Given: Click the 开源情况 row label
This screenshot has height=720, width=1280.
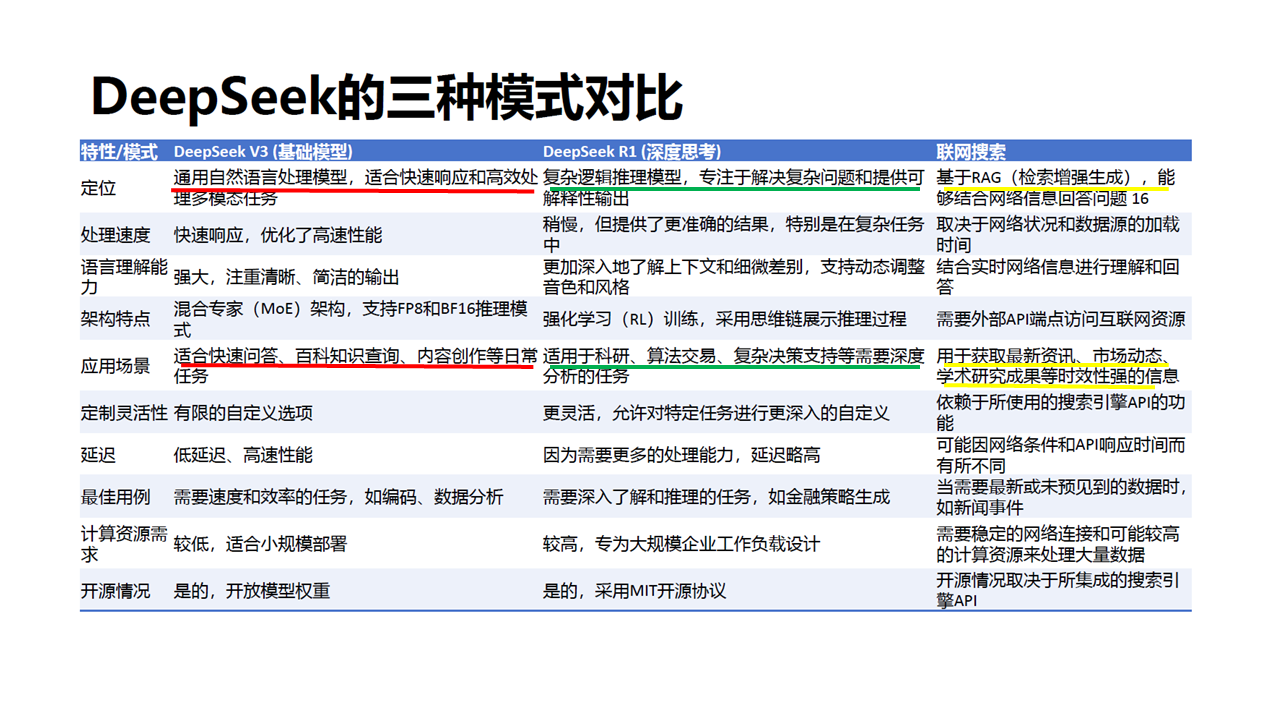Looking at the screenshot, I should 115,591.
